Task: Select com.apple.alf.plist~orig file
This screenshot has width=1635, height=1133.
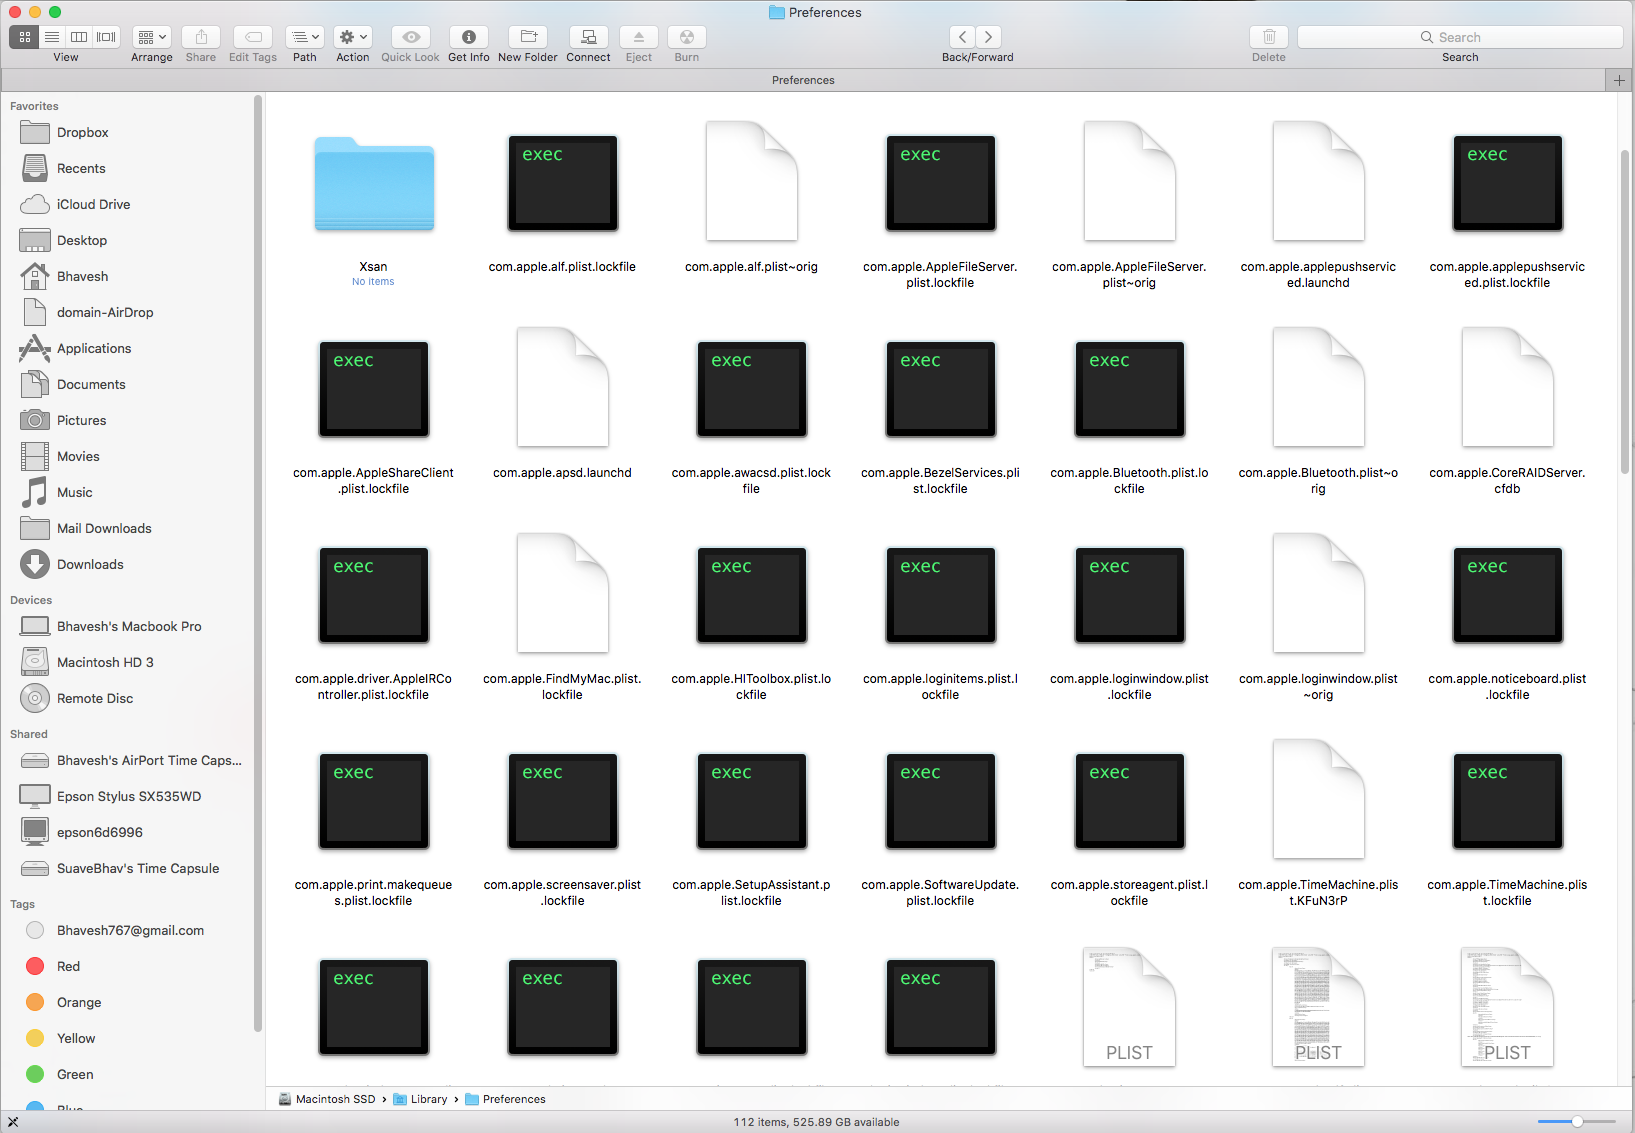Action: click(x=752, y=182)
